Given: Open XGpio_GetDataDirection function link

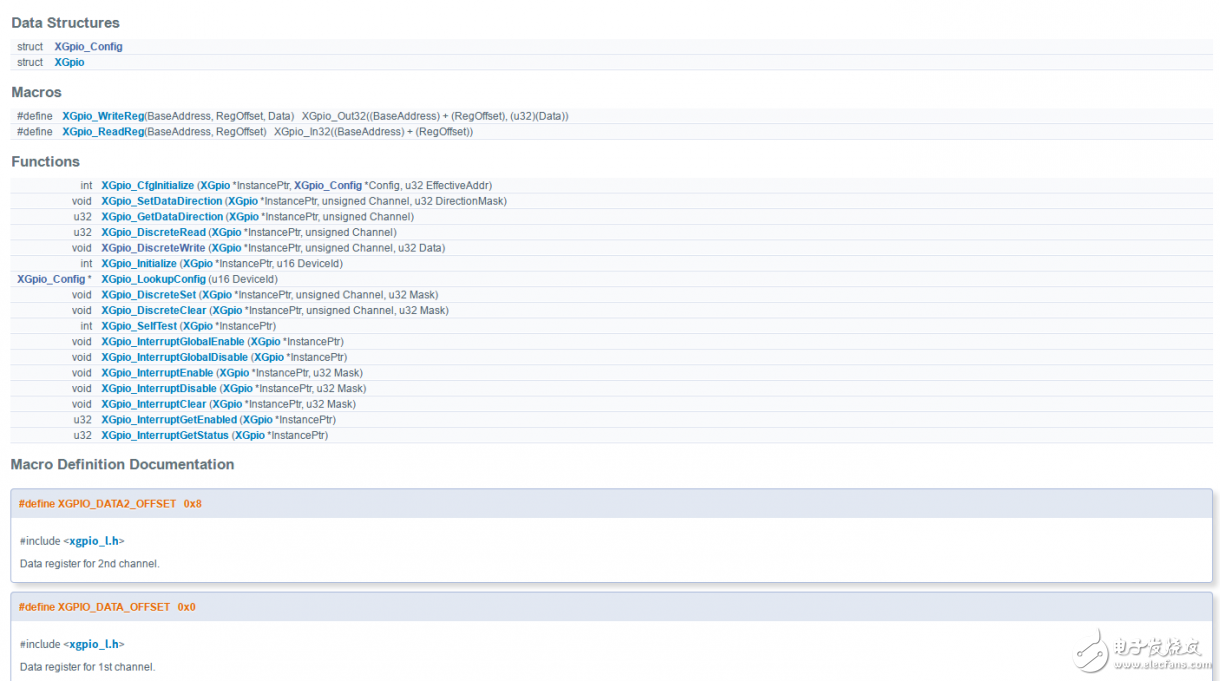Looking at the screenshot, I should pos(162,217).
